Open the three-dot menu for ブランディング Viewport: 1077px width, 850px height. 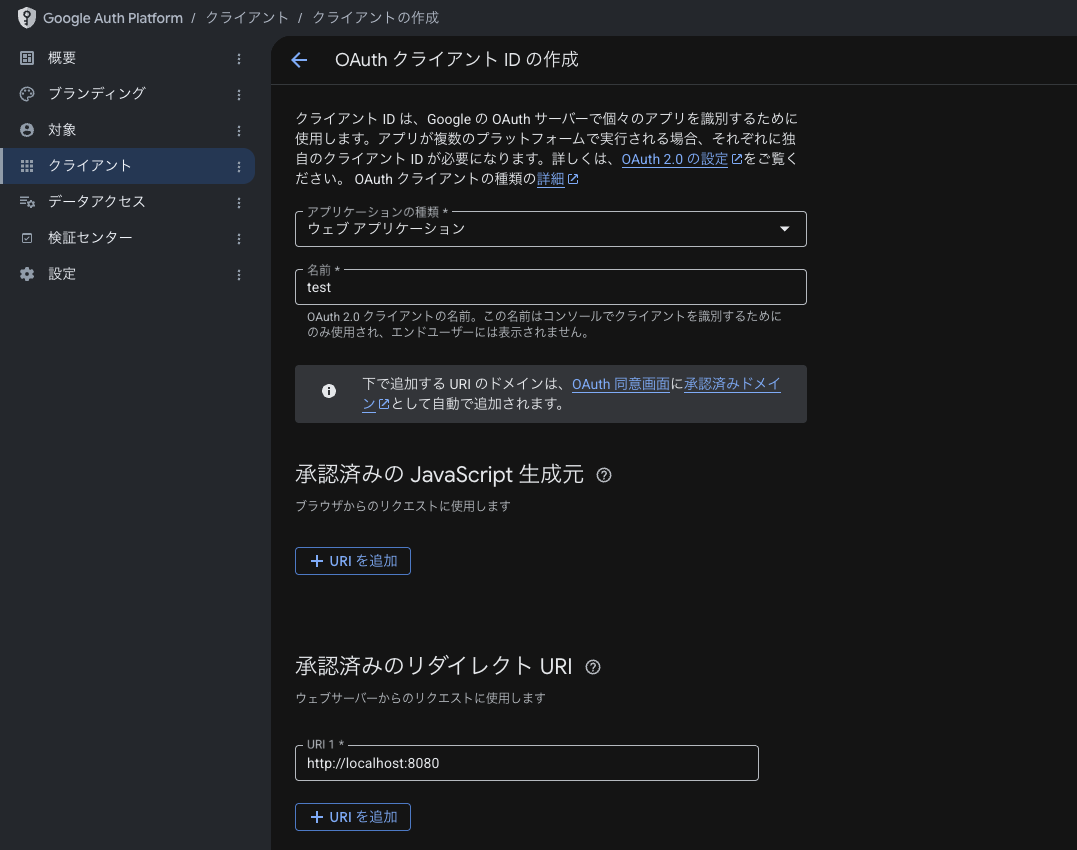239,95
